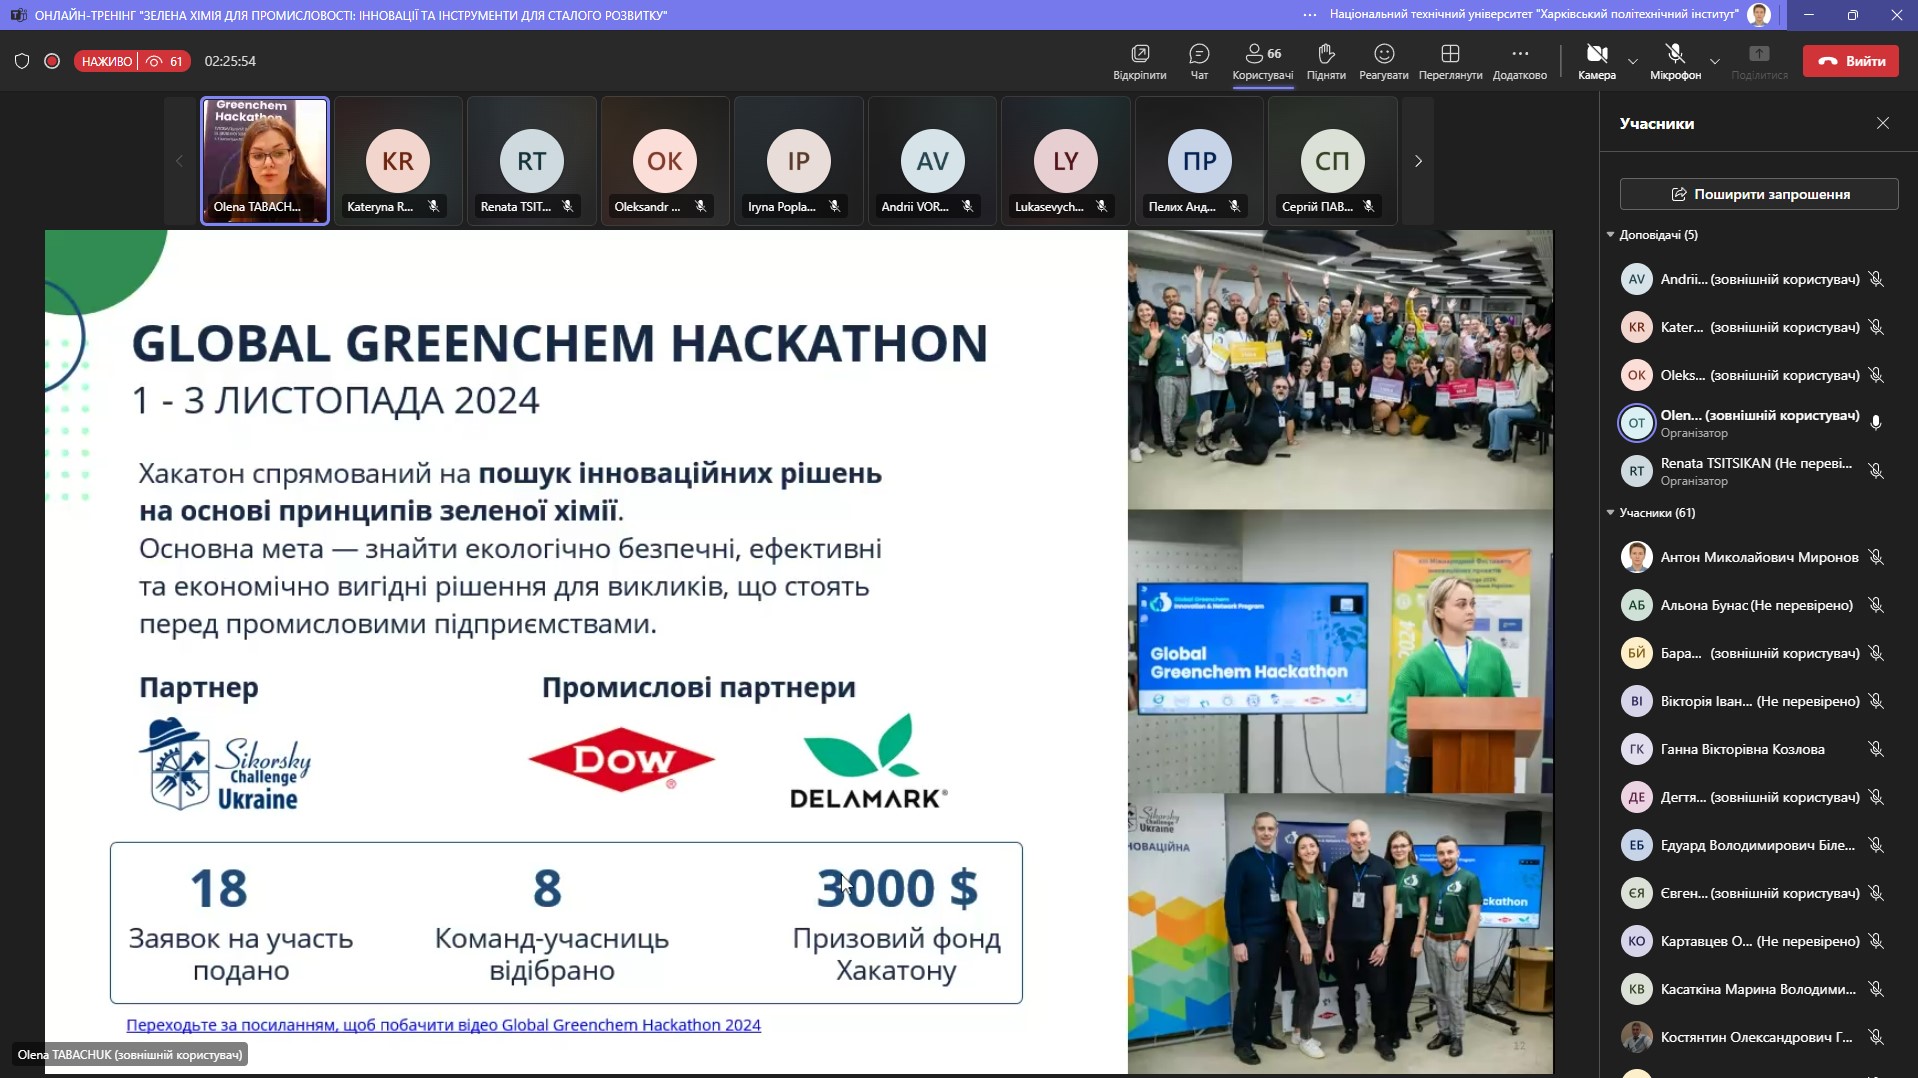Image resolution: width=1918 pixels, height=1078 pixels.
Task: Open the camera options dropdown arrow
Action: (1633, 61)
